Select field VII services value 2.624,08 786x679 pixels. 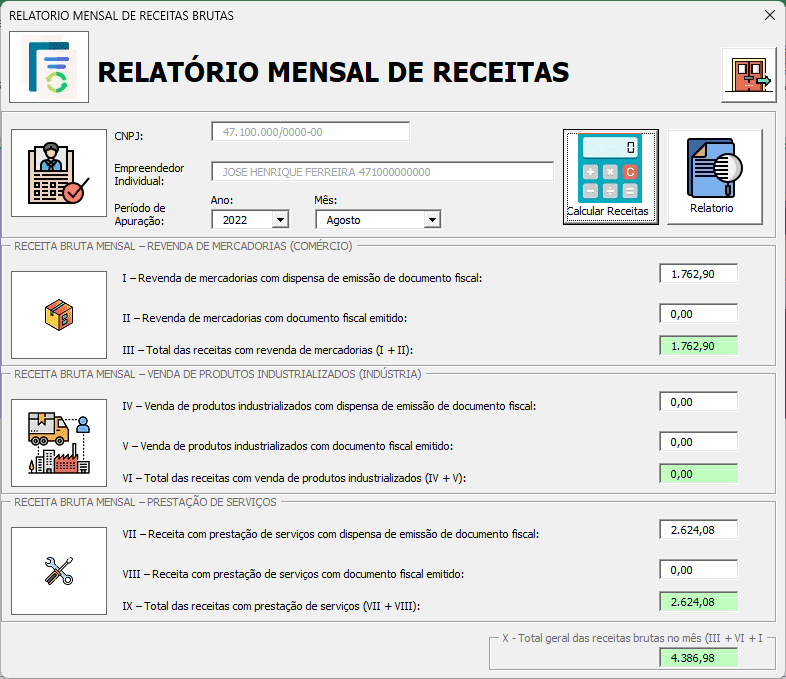coord(698,529)
